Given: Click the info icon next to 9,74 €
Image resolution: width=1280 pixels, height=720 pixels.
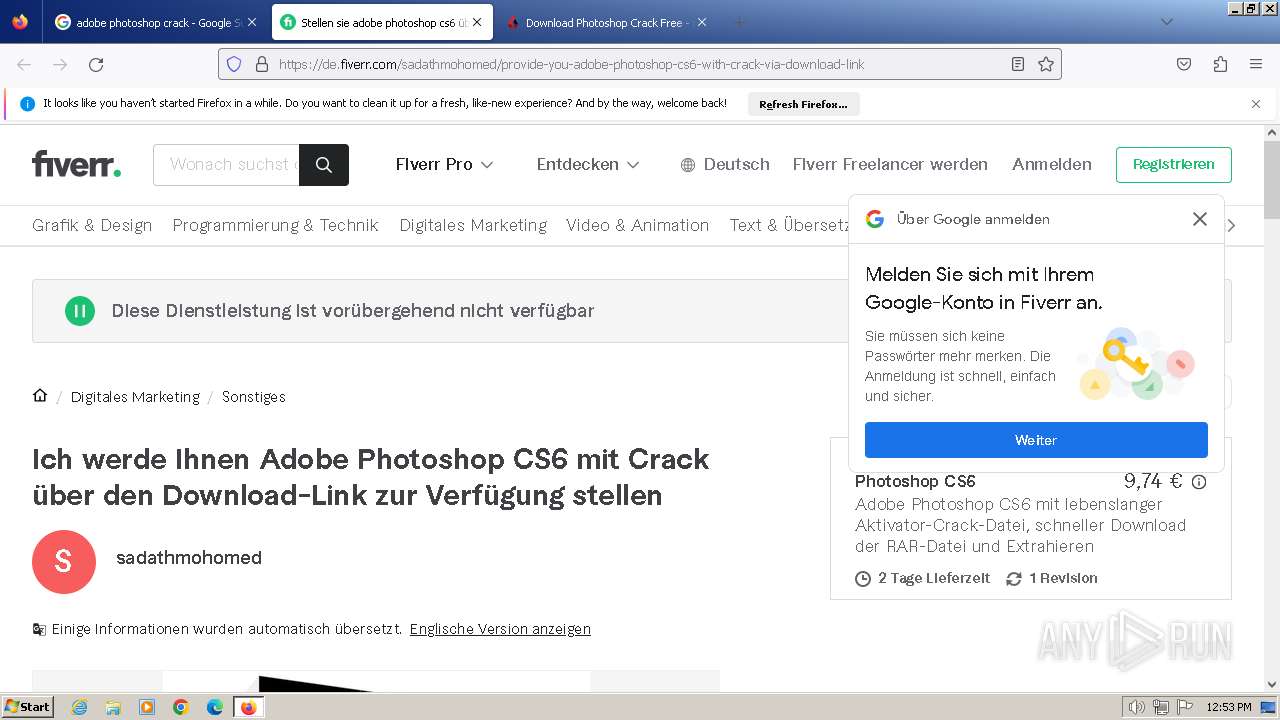Looking at the screenshot, I should (1199, 482).
